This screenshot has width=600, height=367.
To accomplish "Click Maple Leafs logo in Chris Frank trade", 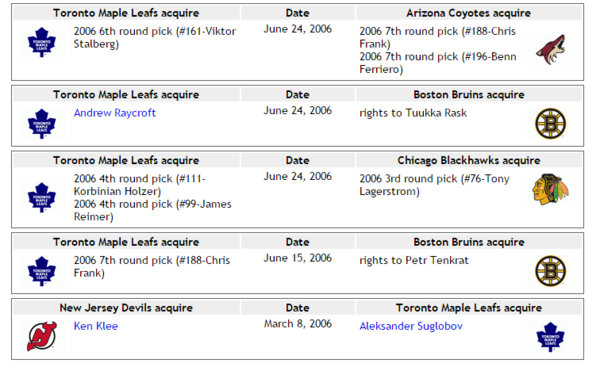I will pyautogui.click(x=42, y=271).
